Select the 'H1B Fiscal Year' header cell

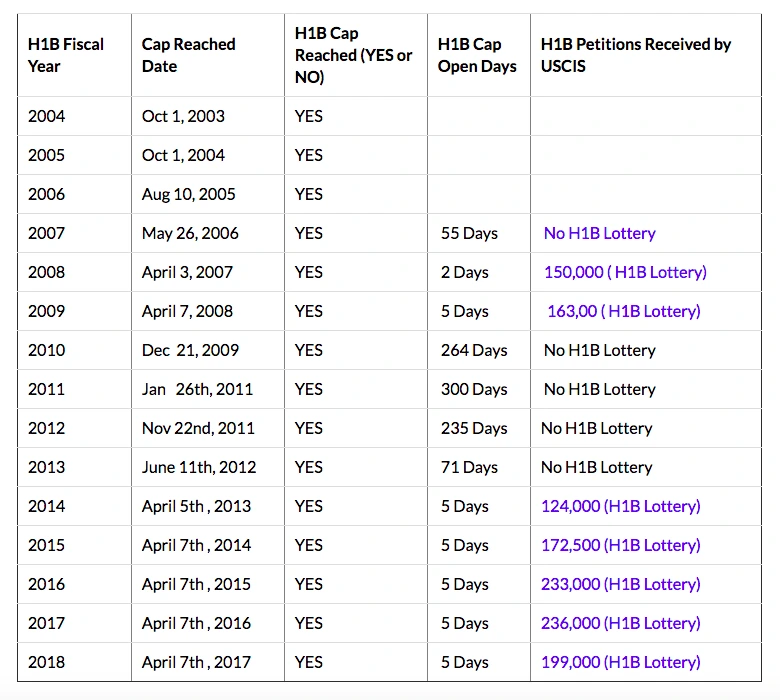tap(75, 55)
